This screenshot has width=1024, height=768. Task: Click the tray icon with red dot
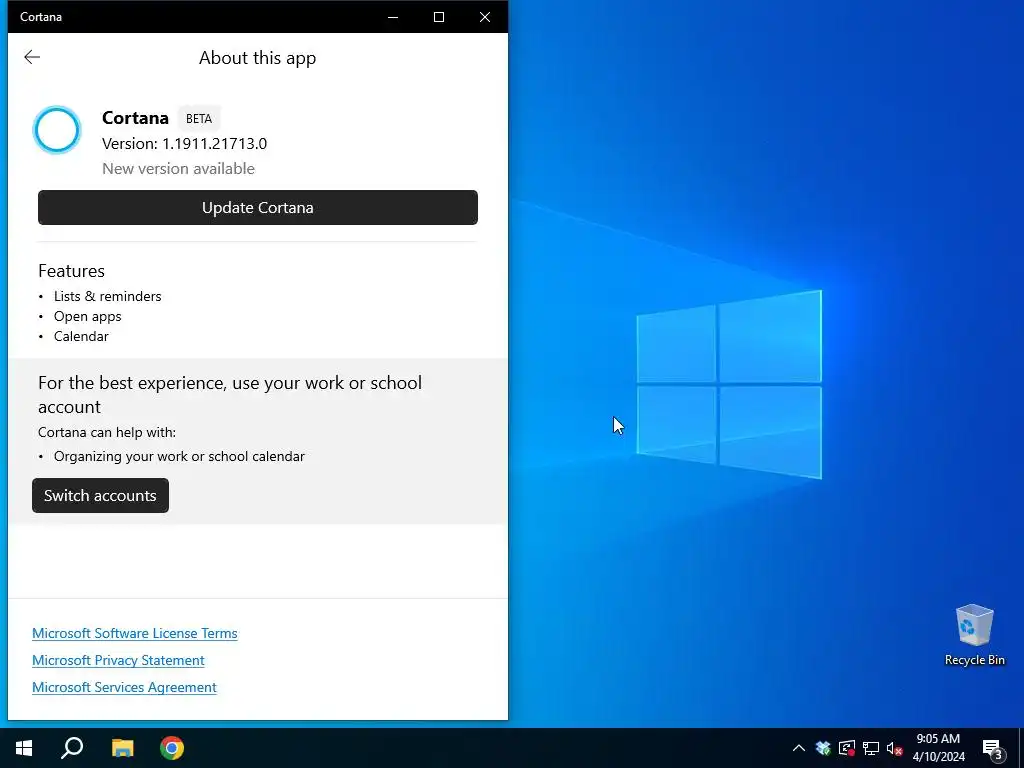tap(847, 748)
